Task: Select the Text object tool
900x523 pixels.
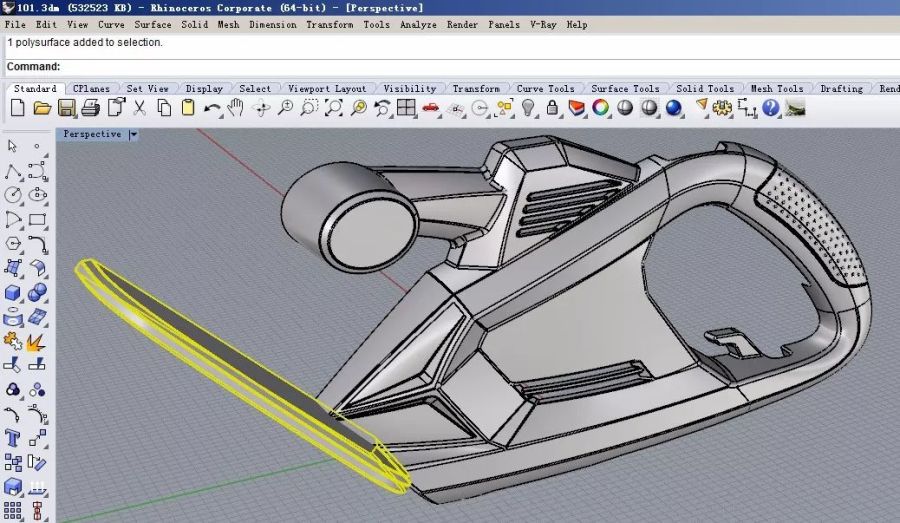Action: click(14, 439)
